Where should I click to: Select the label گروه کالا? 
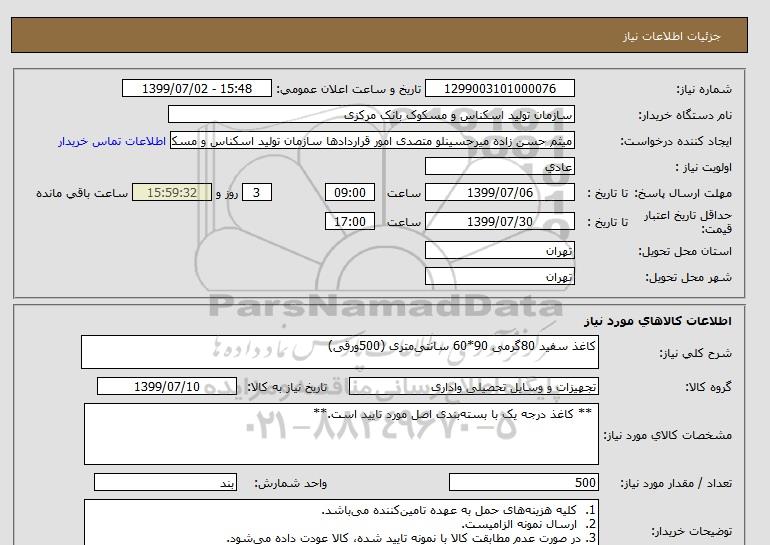pyautogui.click(x=709, y=387)
